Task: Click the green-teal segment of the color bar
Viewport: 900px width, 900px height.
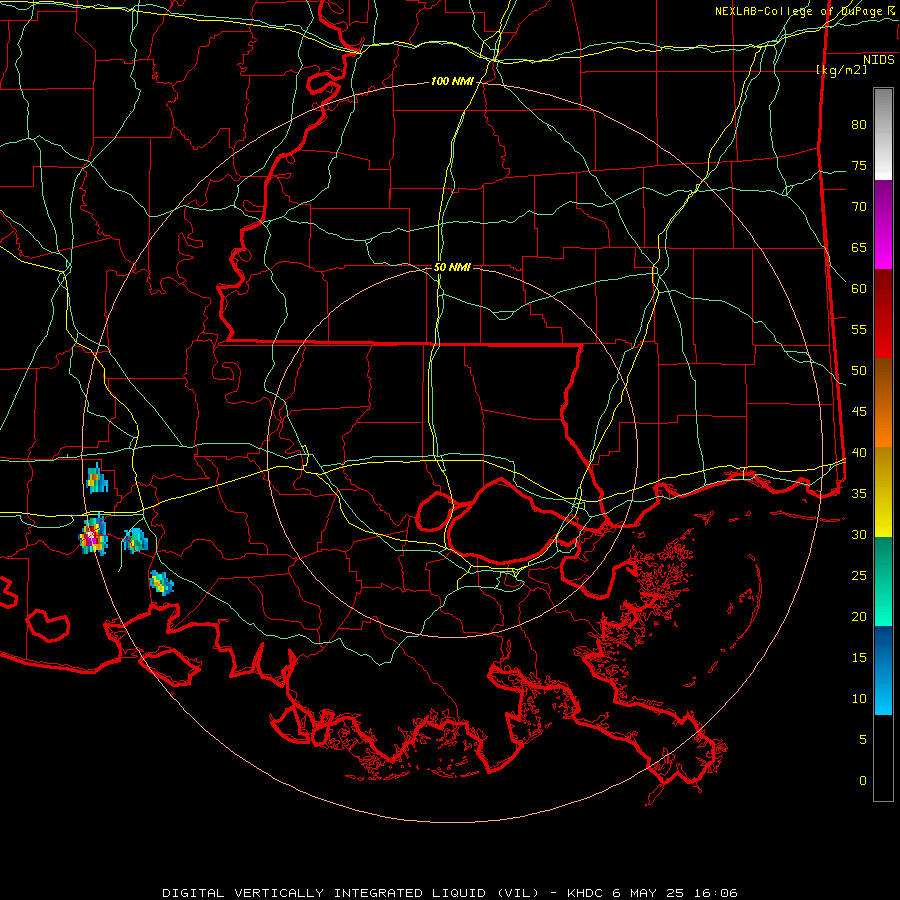Action: [883, 581]
